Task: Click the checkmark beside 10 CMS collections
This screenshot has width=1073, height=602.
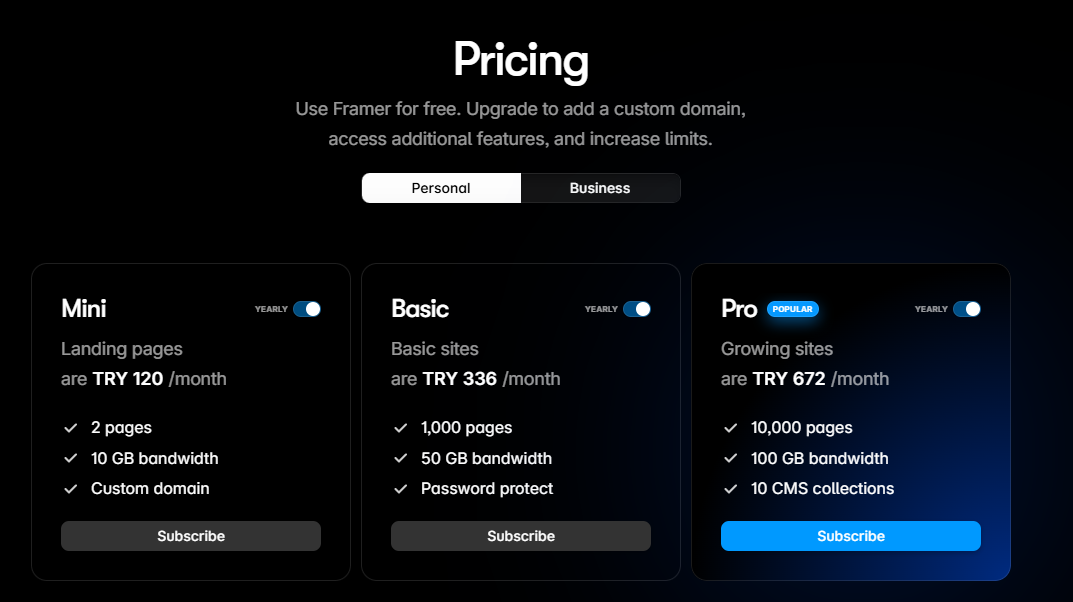Action: click(x=730, y=489)
